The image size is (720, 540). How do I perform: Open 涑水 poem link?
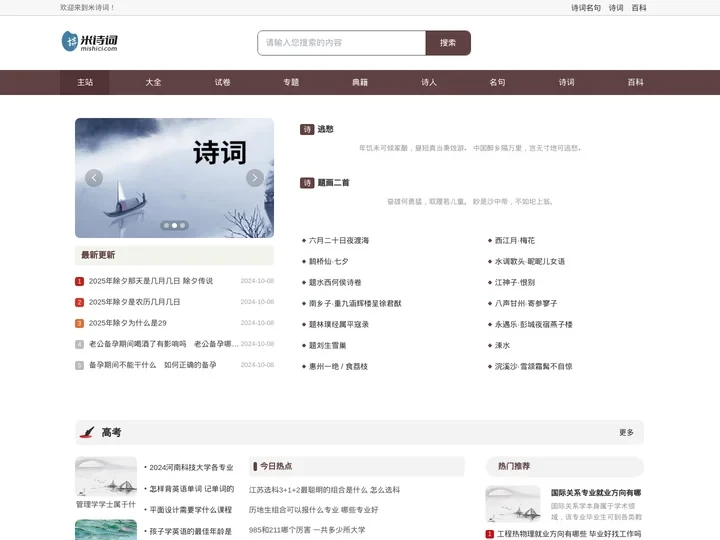502,346
